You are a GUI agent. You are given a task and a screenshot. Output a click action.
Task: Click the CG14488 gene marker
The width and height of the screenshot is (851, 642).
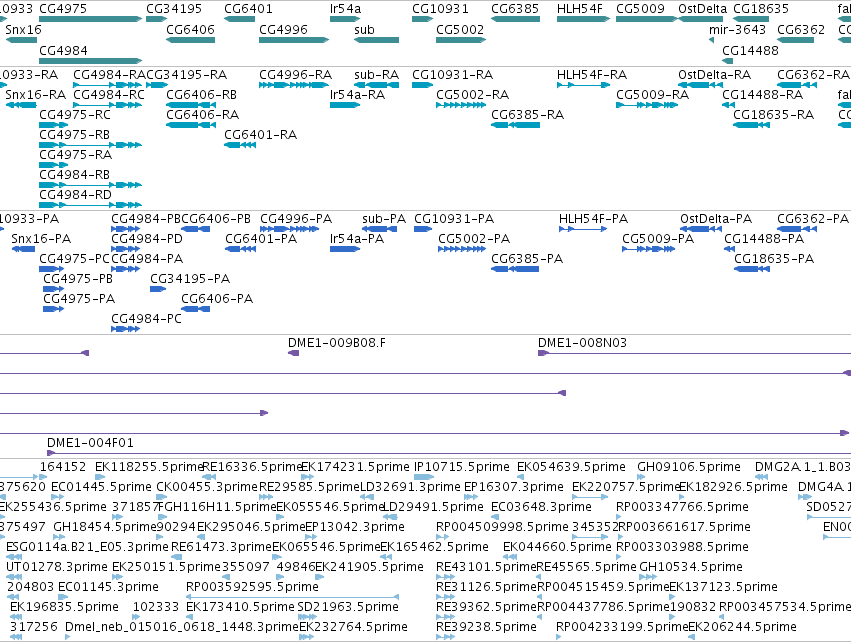[727, 61]
